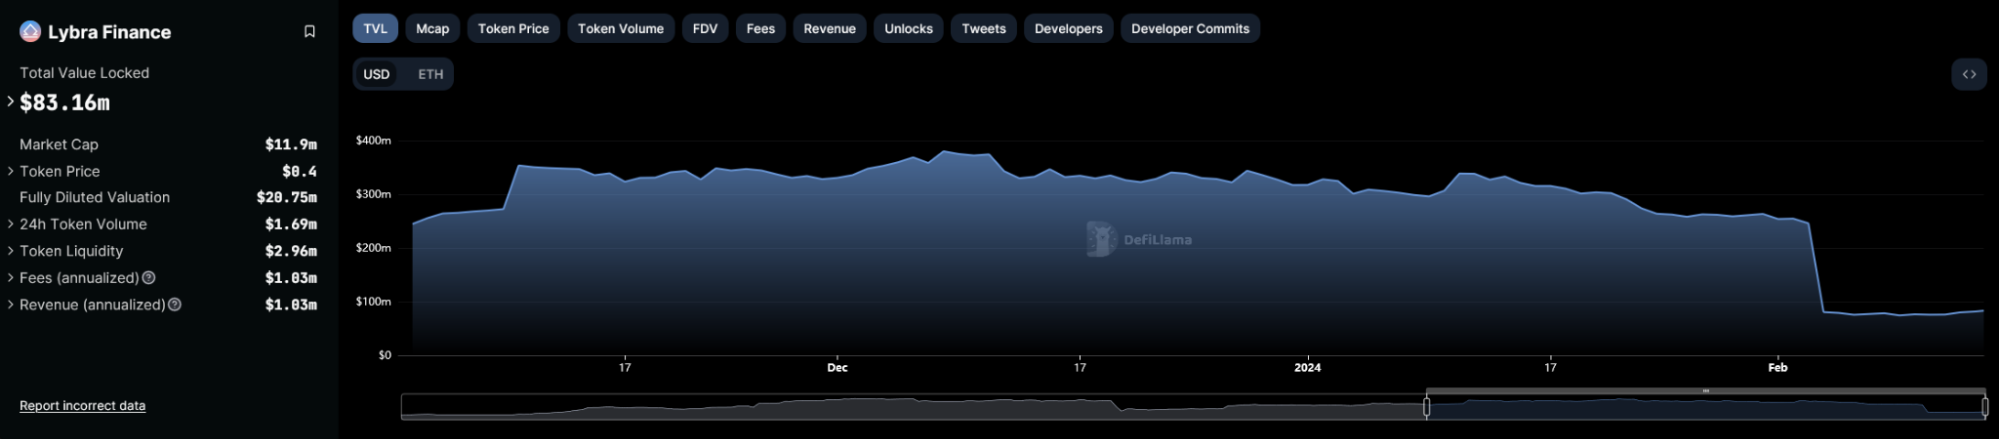
Task: Click the Dec label on chart axis
Action: (837, 368)
